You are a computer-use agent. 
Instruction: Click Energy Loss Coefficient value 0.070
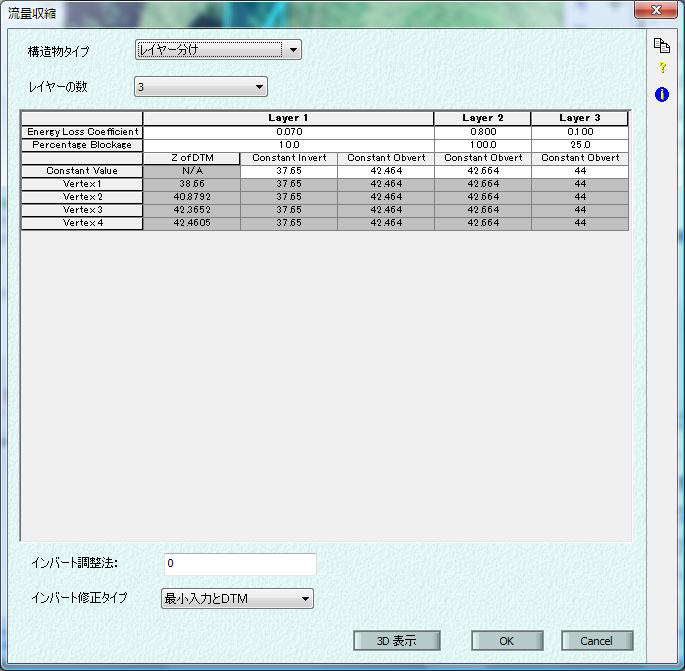tap(288, 132)
